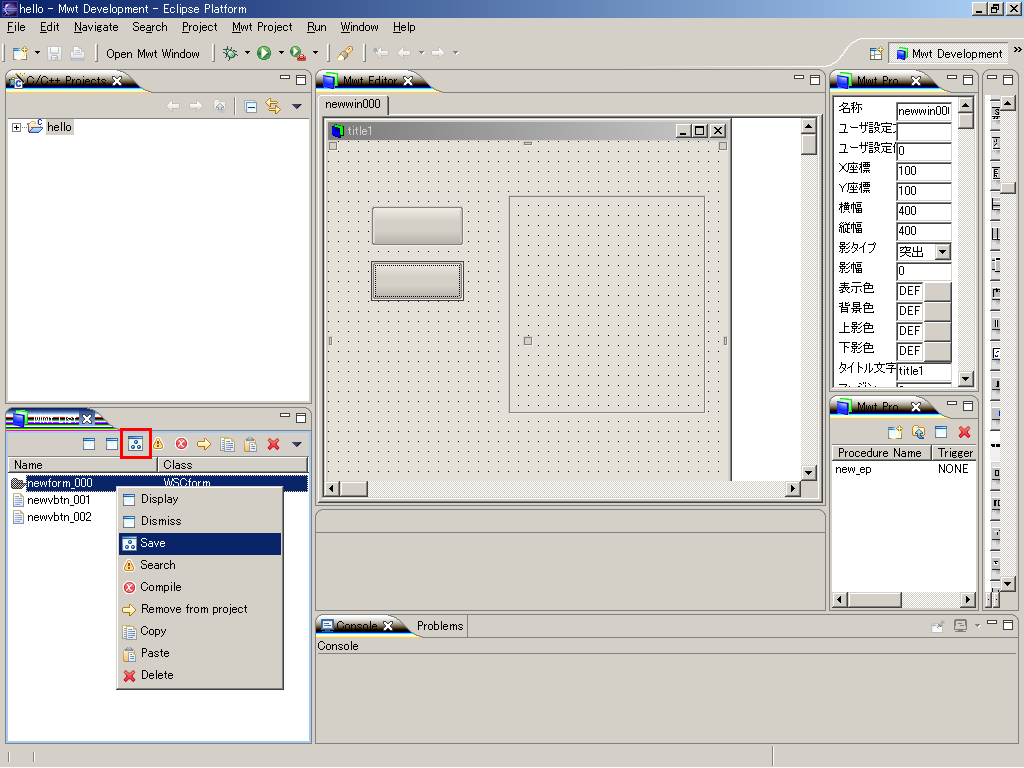
Task: Expand the hello project tree node
Action: [17, 127]
